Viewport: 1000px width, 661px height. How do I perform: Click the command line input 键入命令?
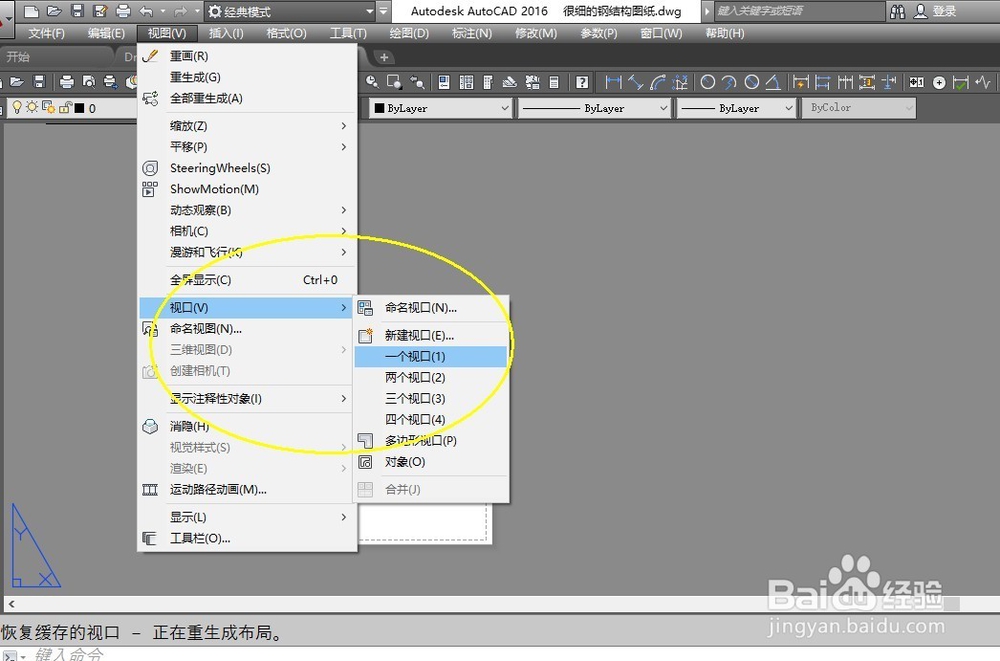coord(69,654)
